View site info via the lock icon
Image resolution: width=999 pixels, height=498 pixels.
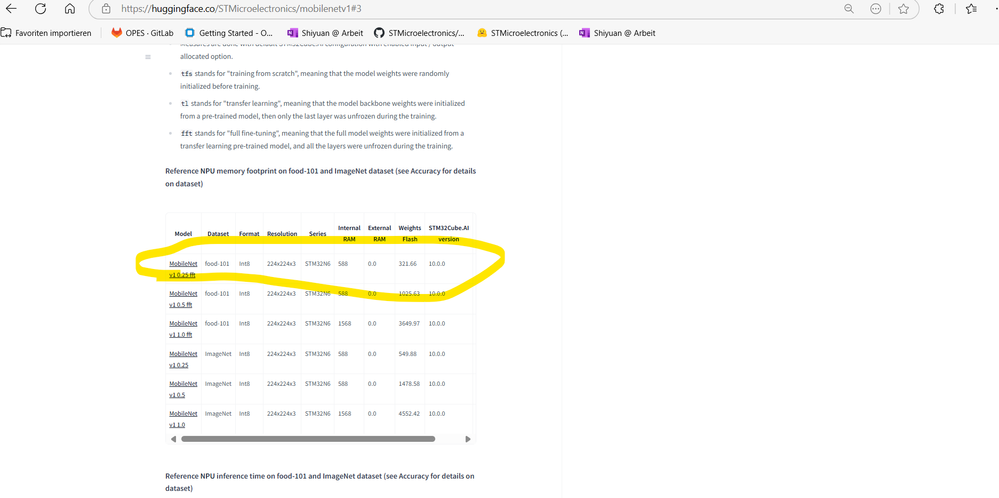[106, 9]
